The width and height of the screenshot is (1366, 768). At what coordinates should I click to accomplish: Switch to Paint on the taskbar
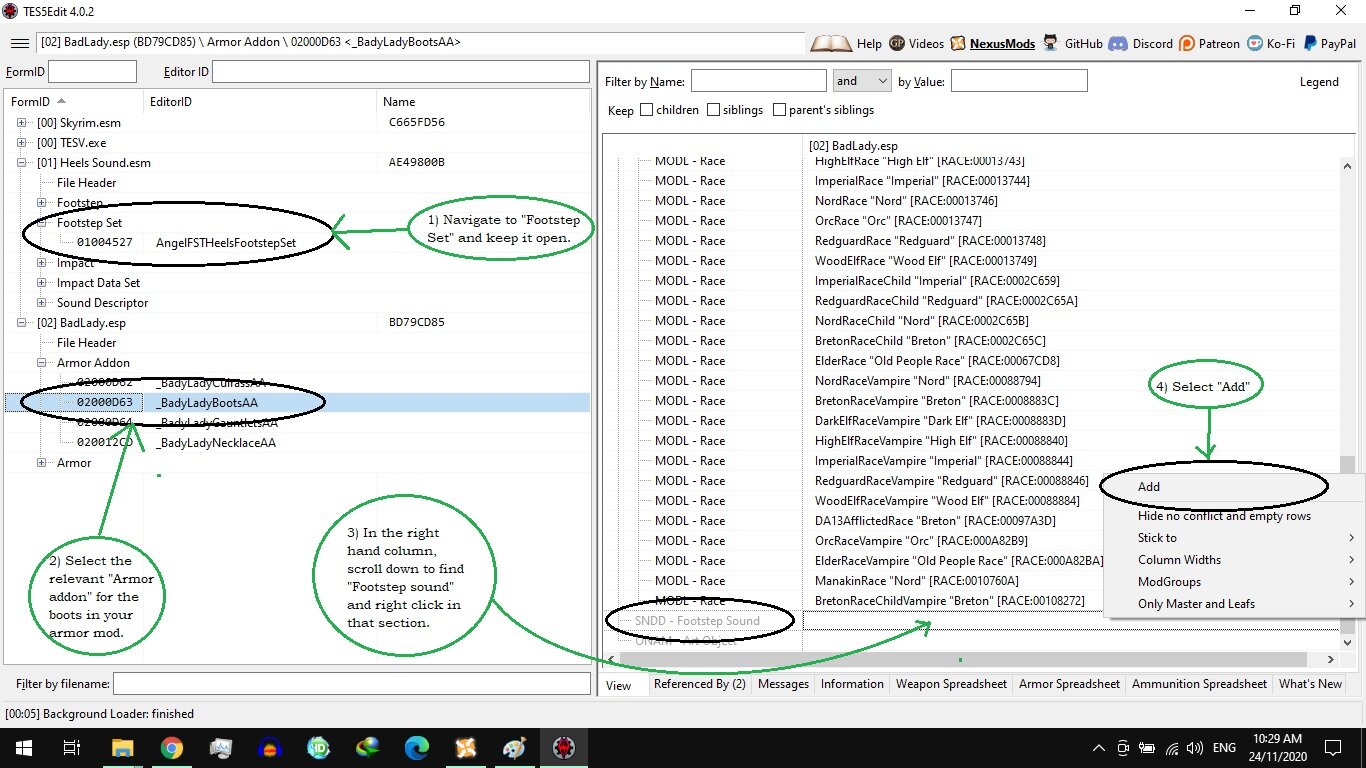coord(514,748)
